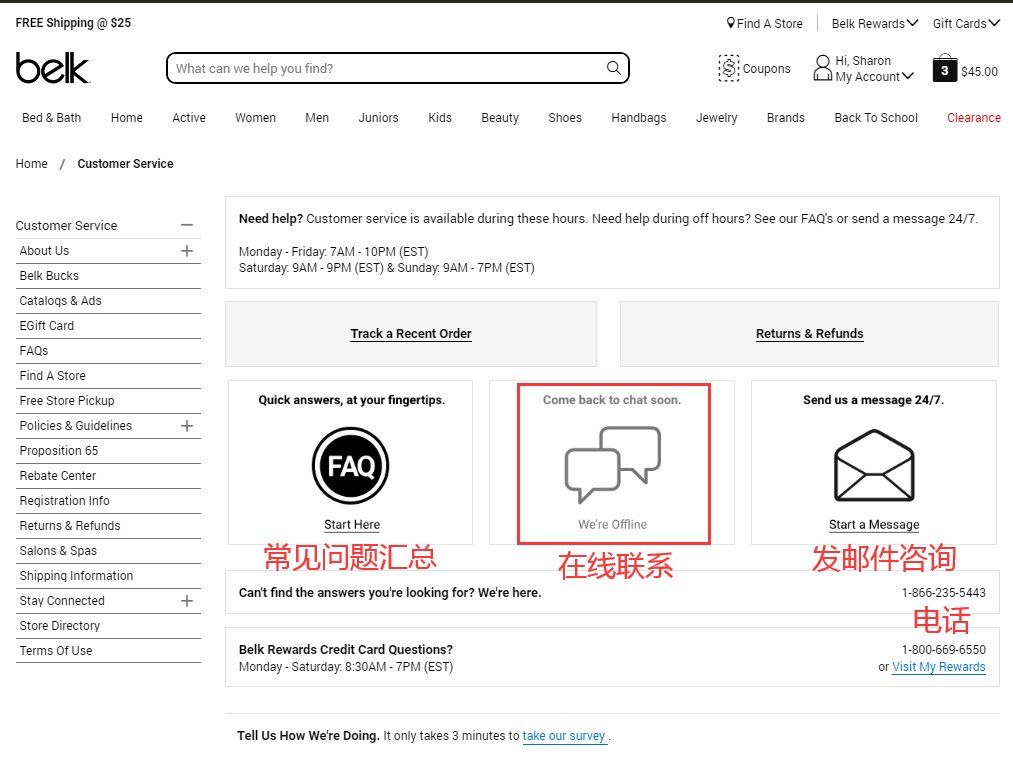1013x773 pixels.
Task: Open Returns & Refunds sidebar item
Action: click(70, 526)
